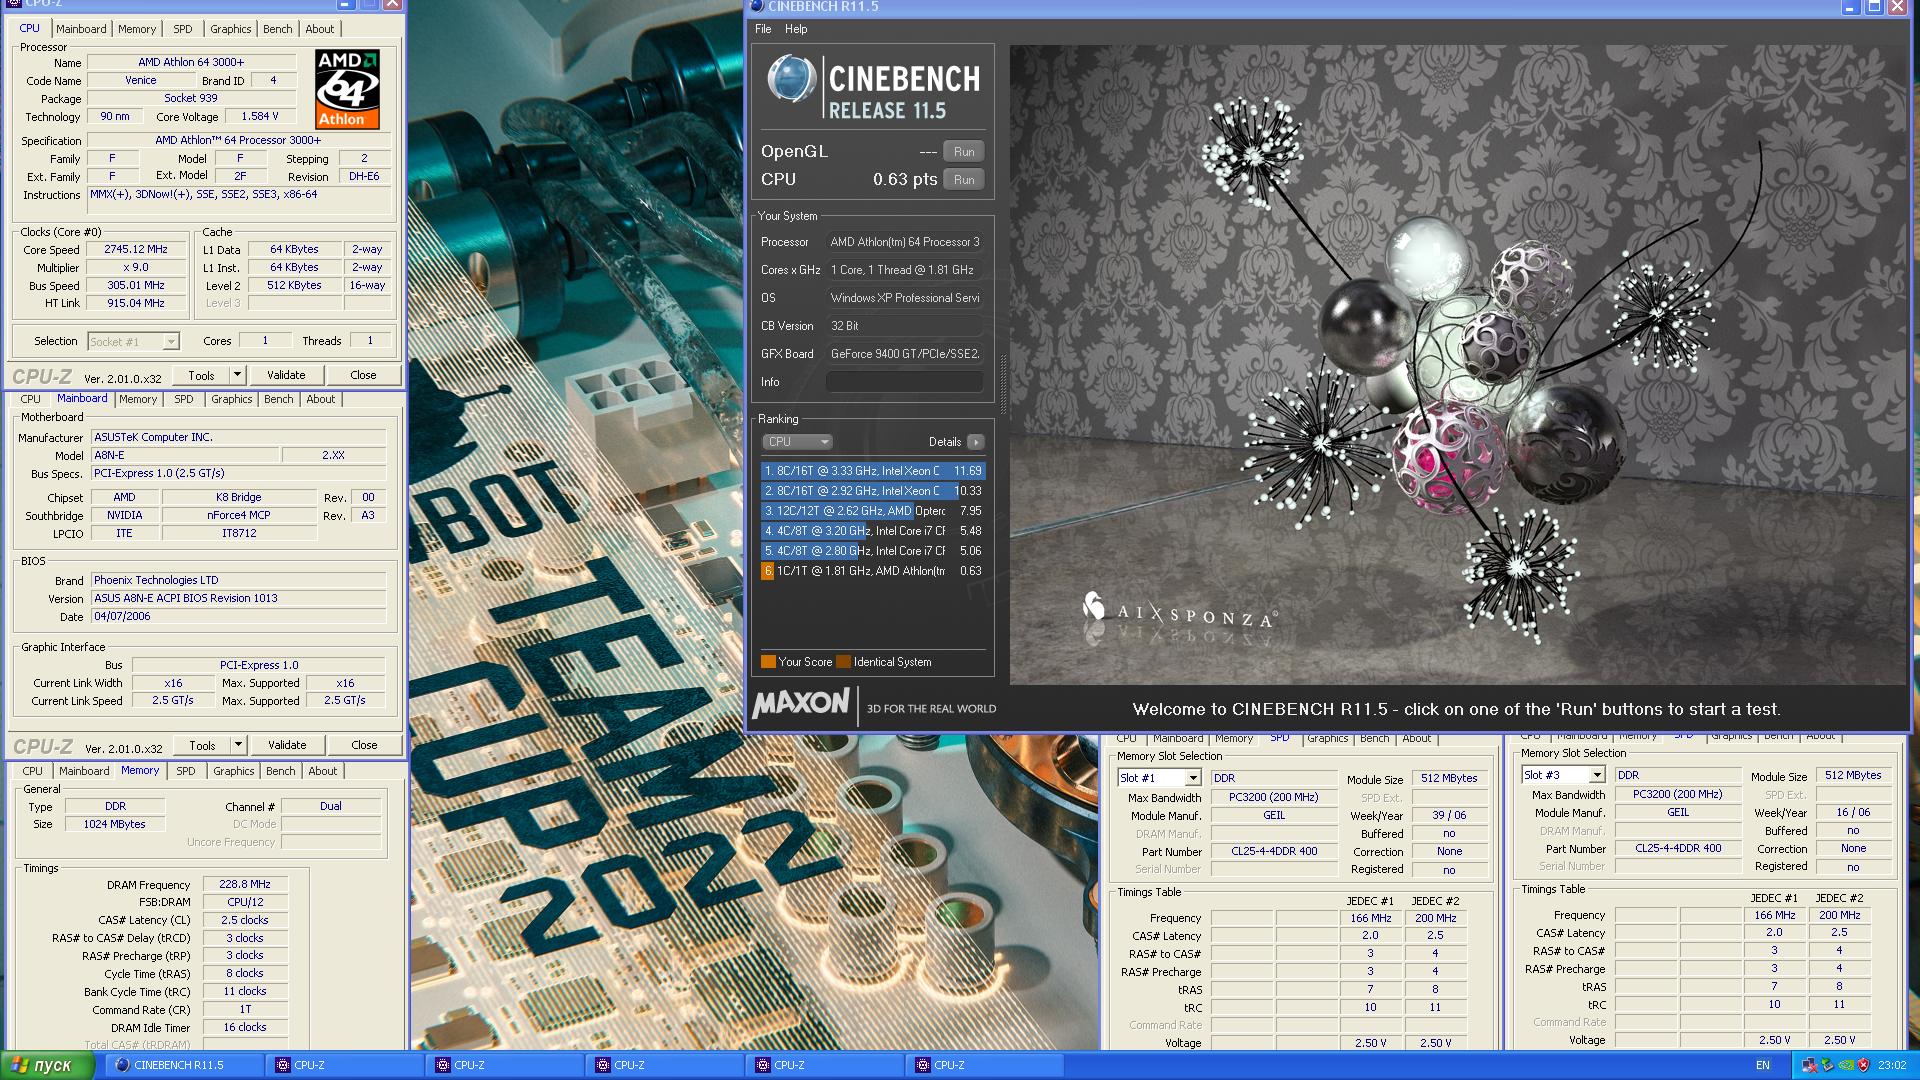Image resolution: width=1920 pixels, height=1080 pixels.
Task: Open the Socket #1 selection dropdown
Action: (x=171, y=342)
